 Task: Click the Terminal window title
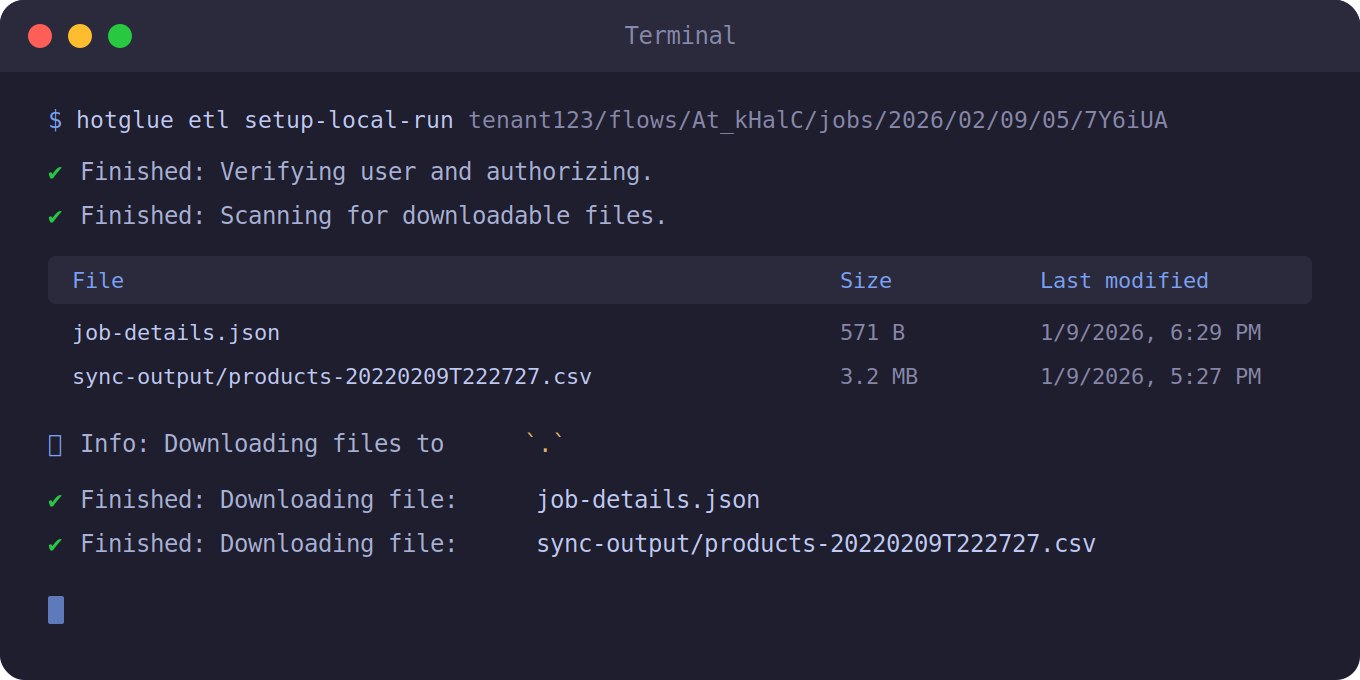680,36
